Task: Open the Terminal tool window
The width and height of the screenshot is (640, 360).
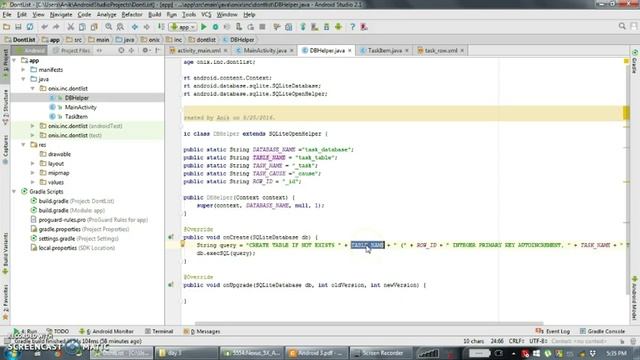Action: click(159, 331)
